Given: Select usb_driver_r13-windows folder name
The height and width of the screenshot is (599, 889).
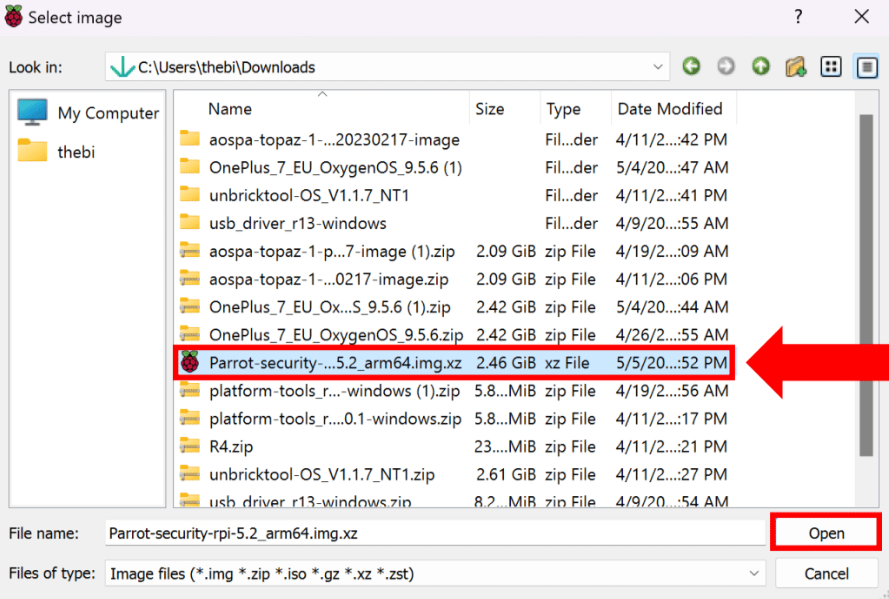Looking at the screenshot, I should coord(298,223).
